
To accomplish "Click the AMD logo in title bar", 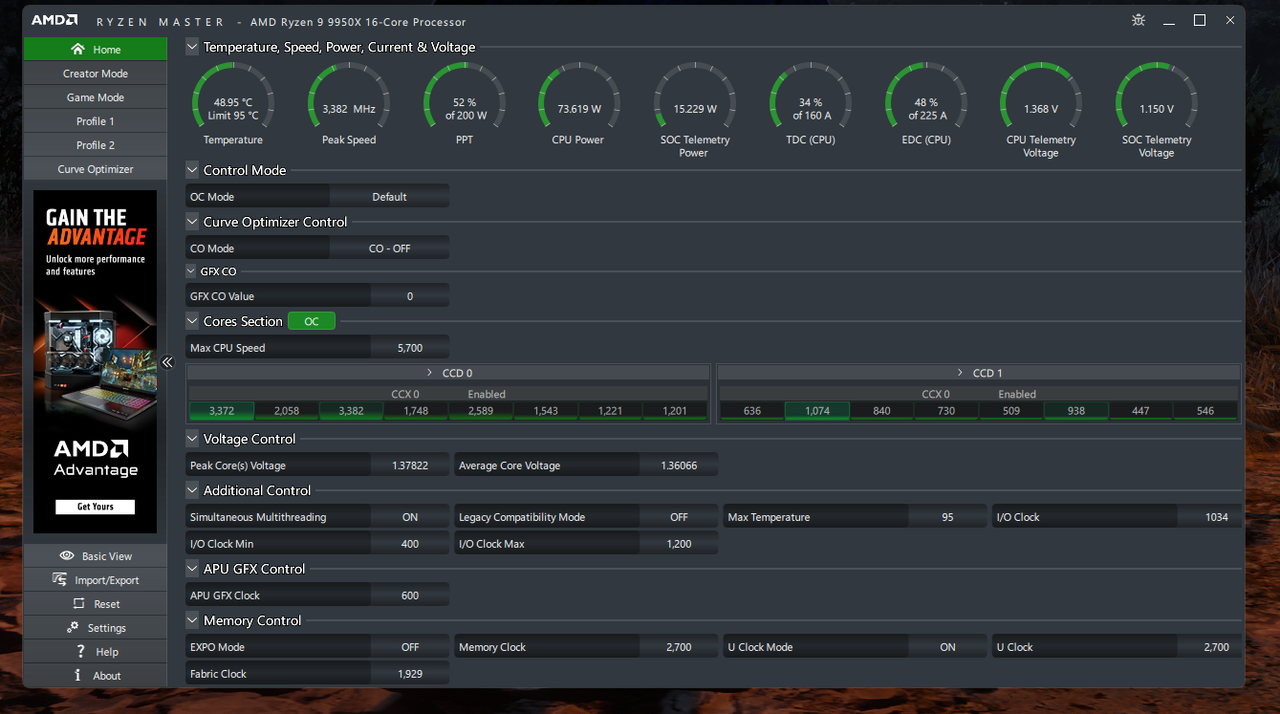I will coord(55,21).
